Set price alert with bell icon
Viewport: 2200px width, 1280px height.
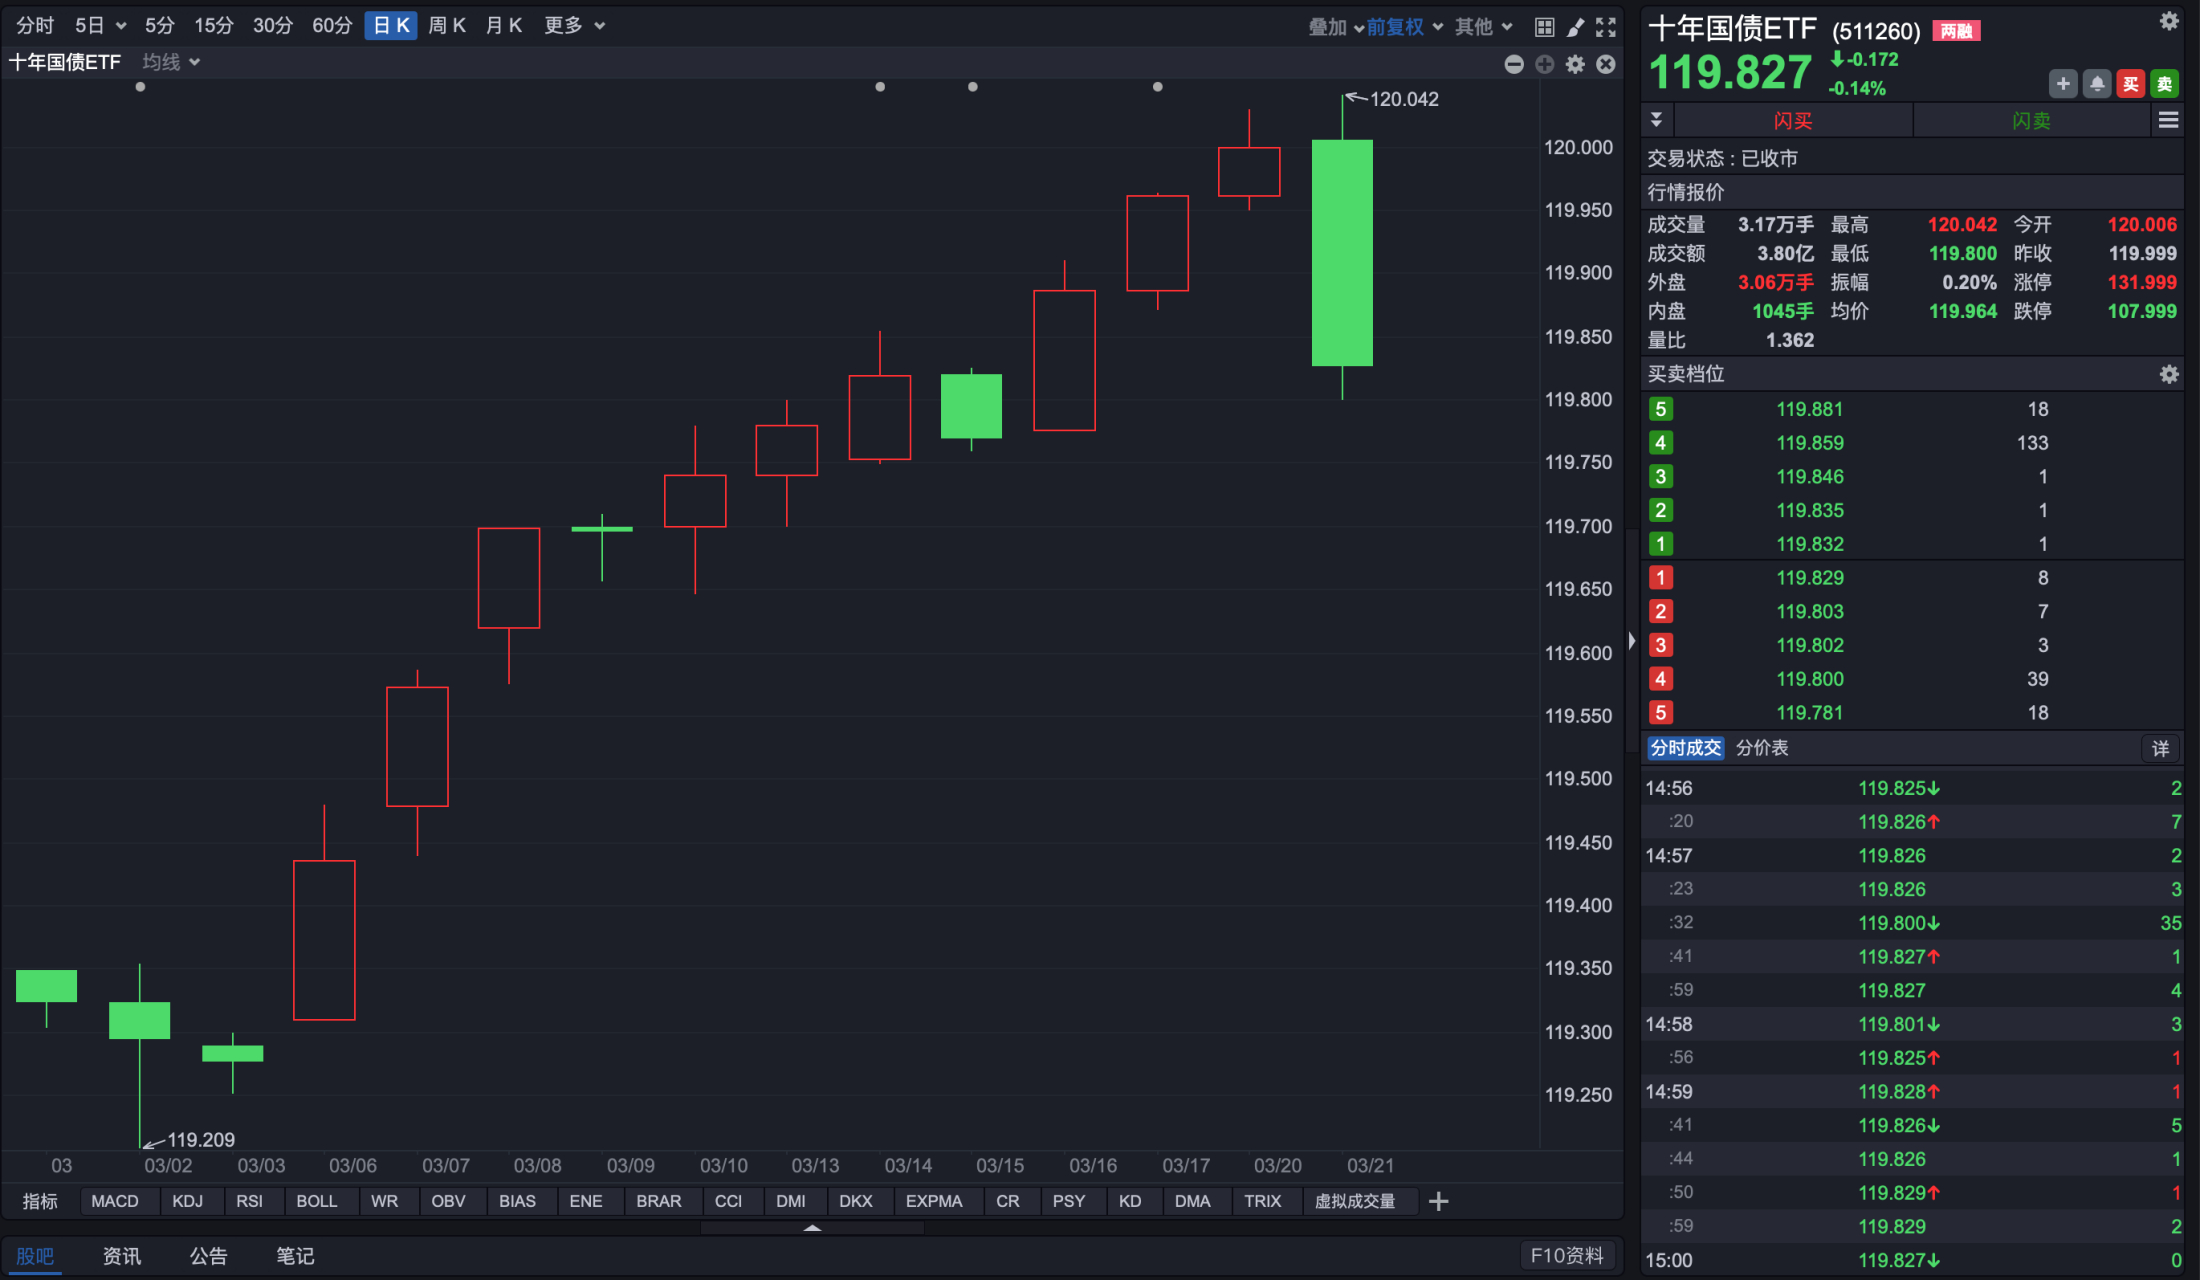2097,84
